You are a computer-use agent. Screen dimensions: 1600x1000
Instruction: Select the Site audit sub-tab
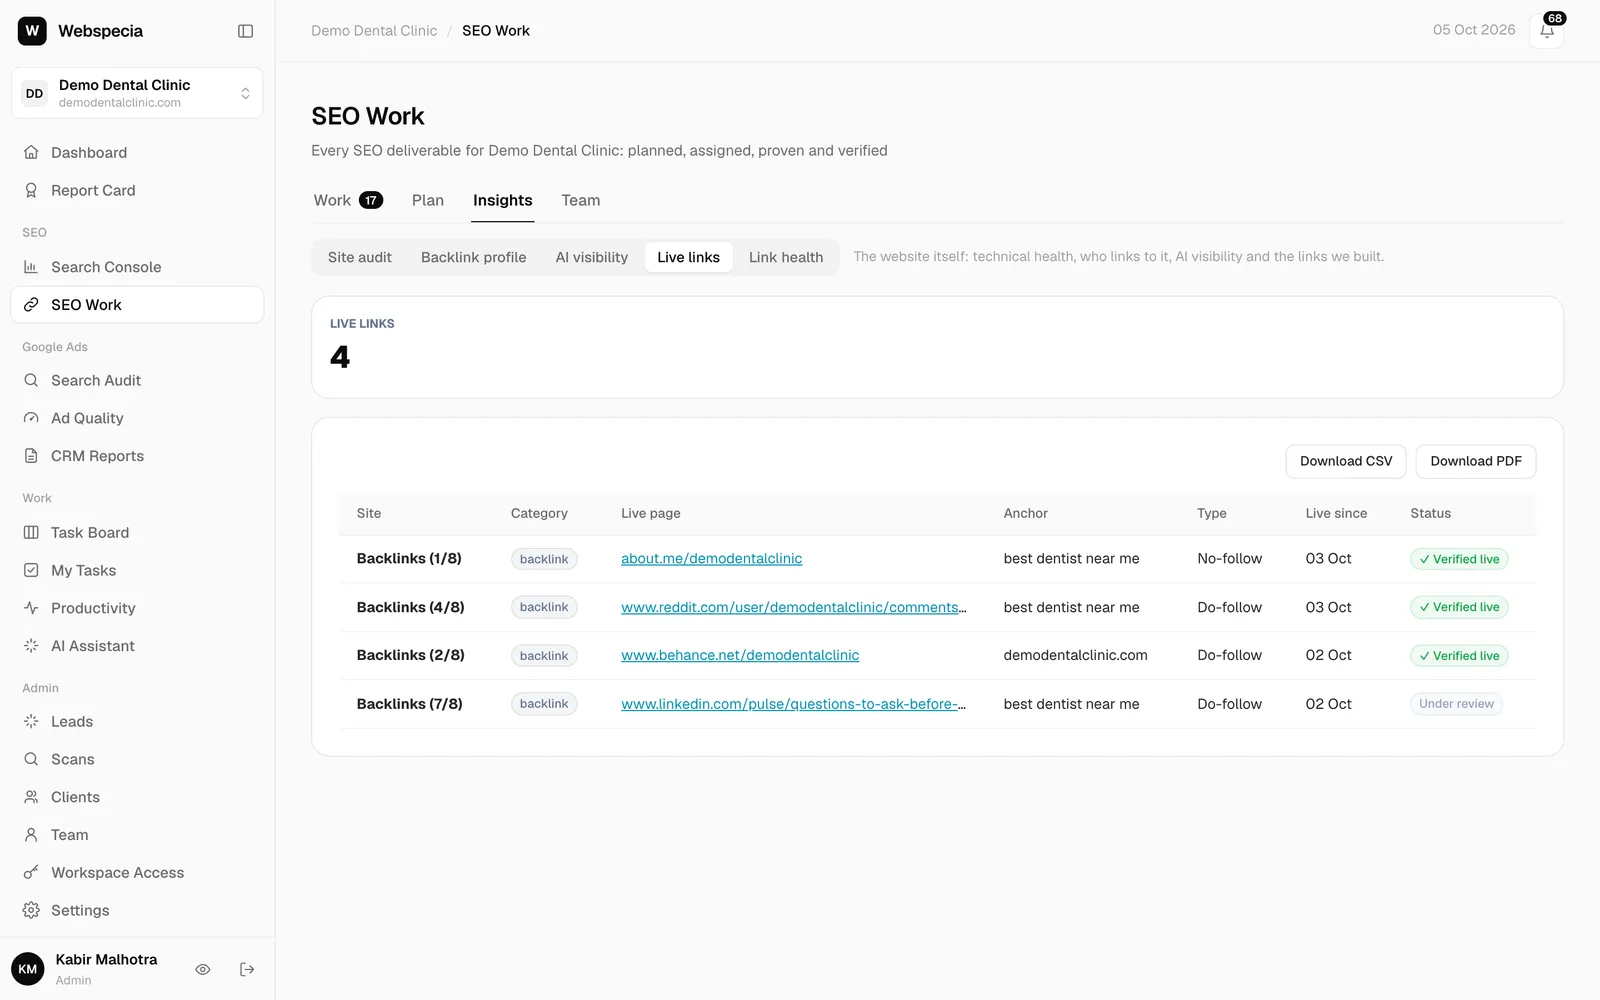[360, 257]
